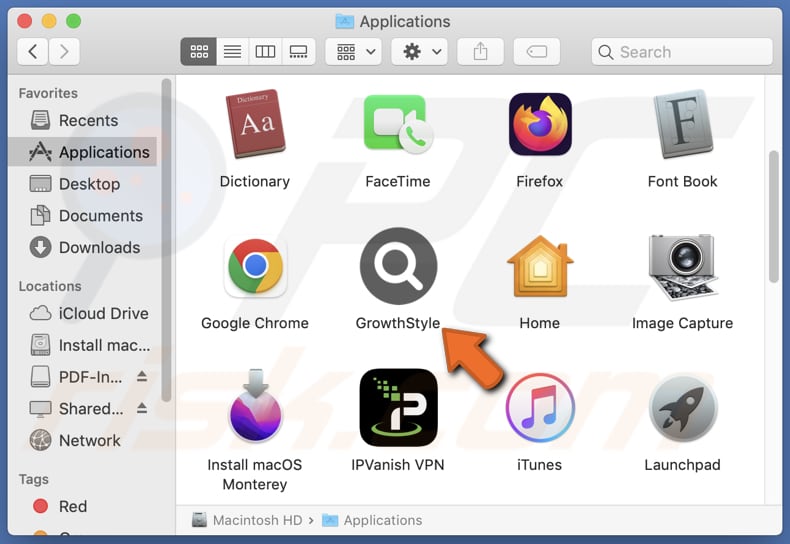
Task: Open Network in the sidebar
Action: [84, 440]
